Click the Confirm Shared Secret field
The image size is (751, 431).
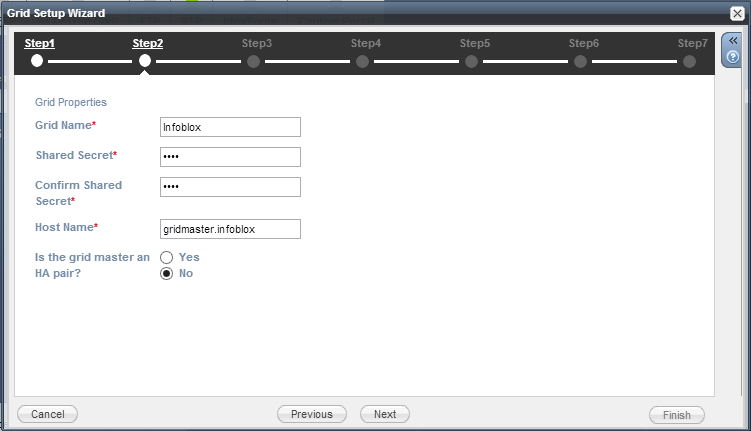[x=230, y=187]
